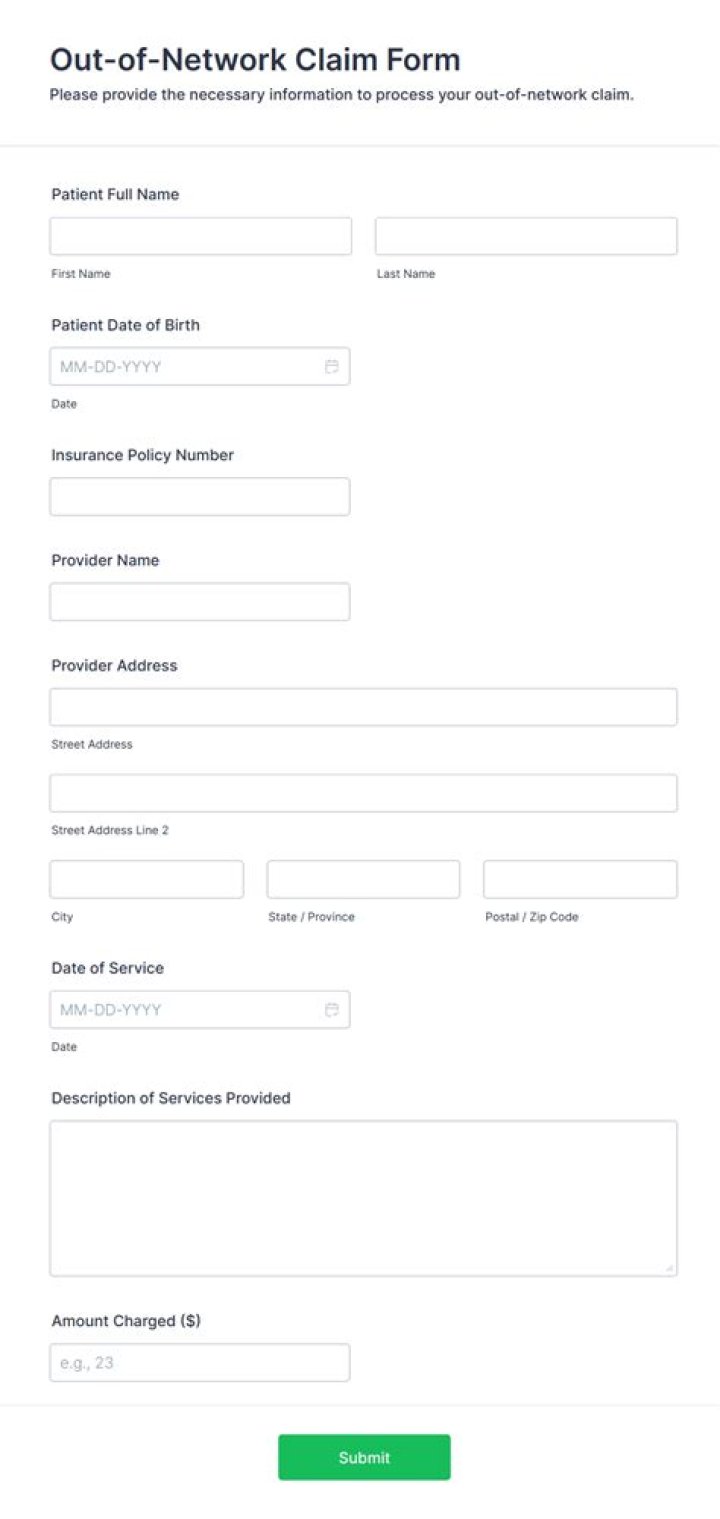Click the Provider Name input field

(200, 601)
